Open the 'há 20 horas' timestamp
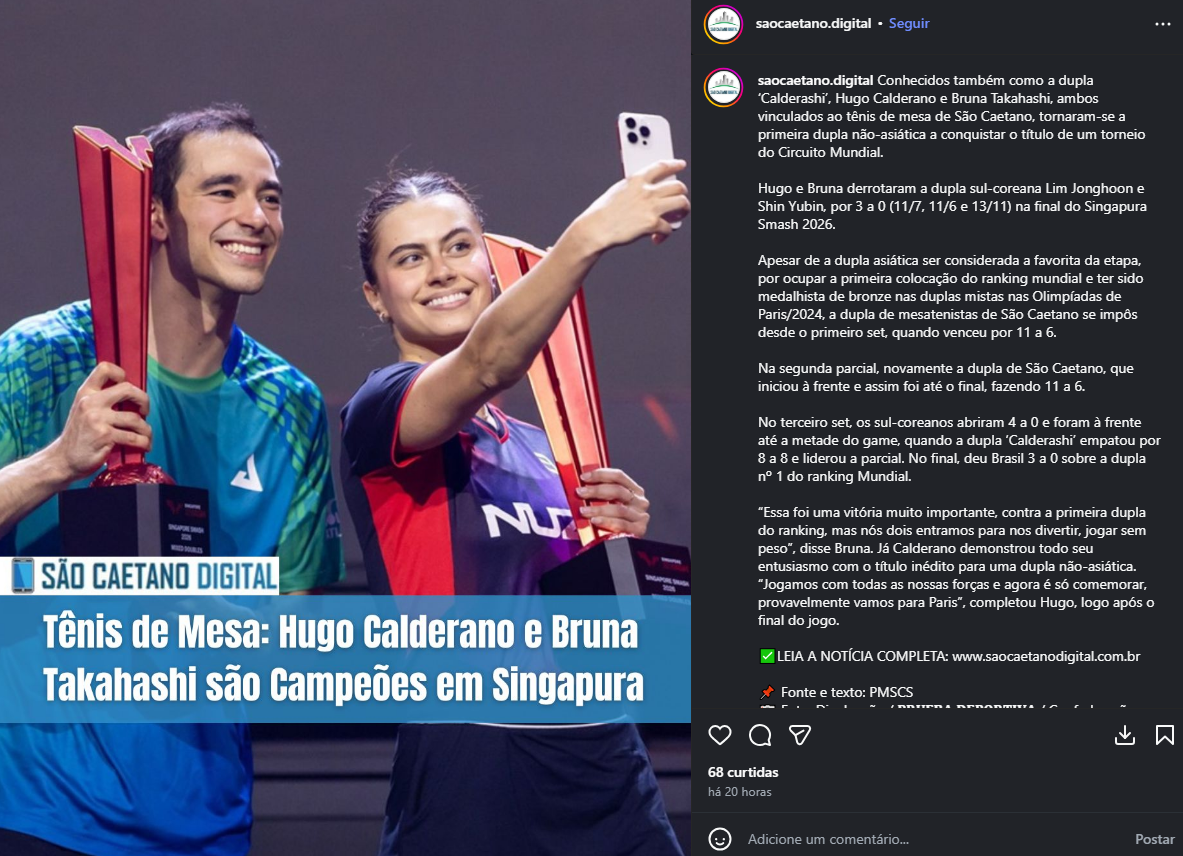Viewport: 1183px width, 856px height. coord(739,792)
